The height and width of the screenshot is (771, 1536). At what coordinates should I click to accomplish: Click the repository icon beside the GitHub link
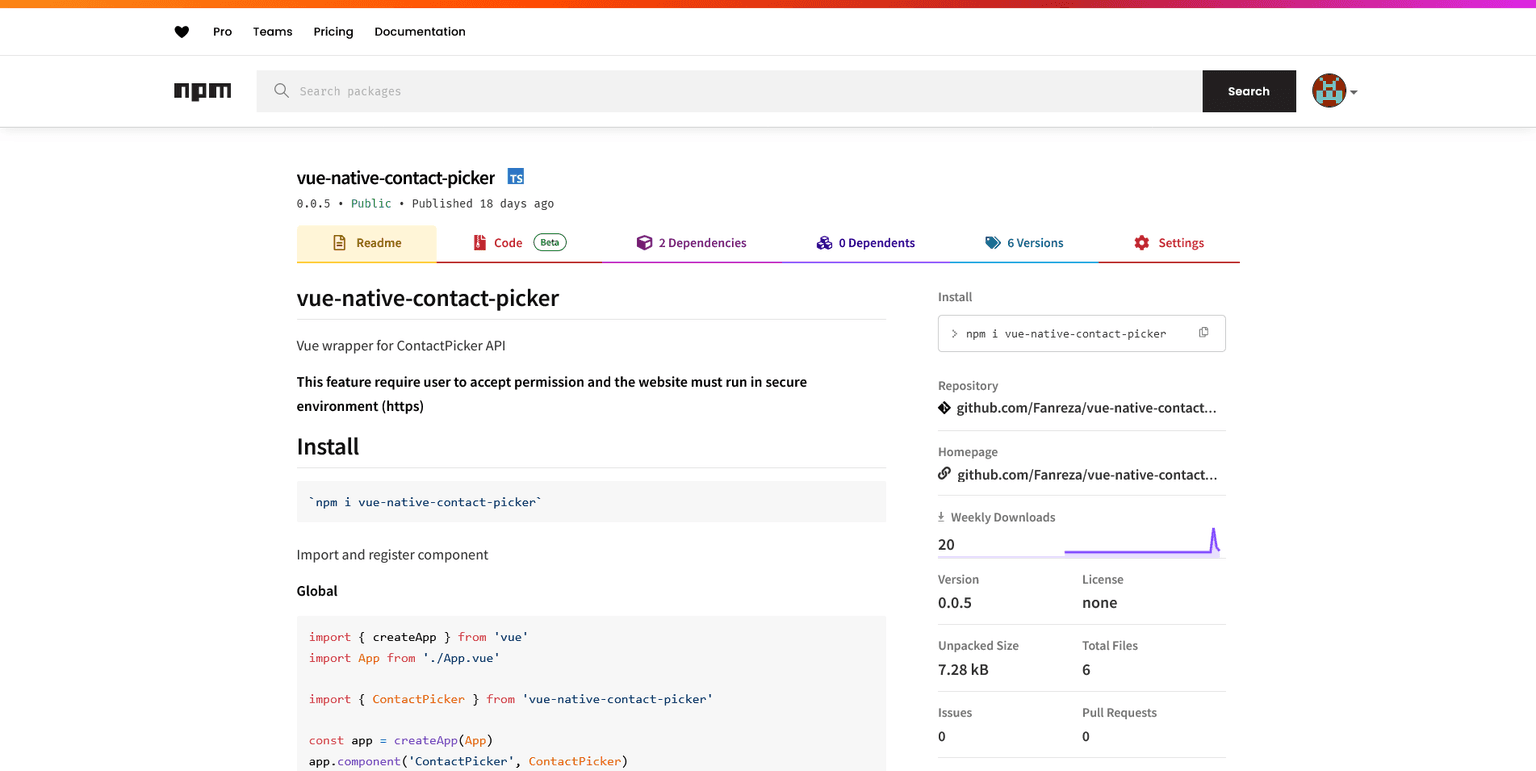point(944,407)
